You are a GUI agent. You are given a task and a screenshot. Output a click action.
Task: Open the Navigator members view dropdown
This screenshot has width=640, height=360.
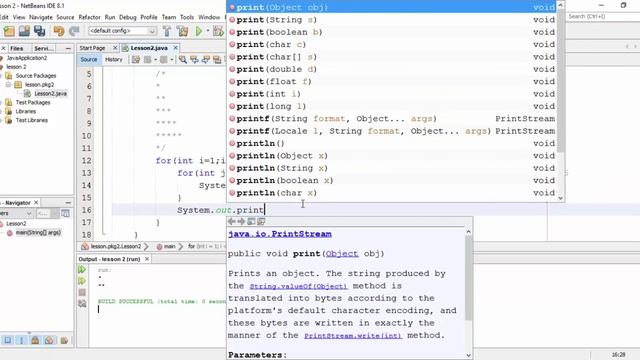pyautogui.click(x=29, y=213)
